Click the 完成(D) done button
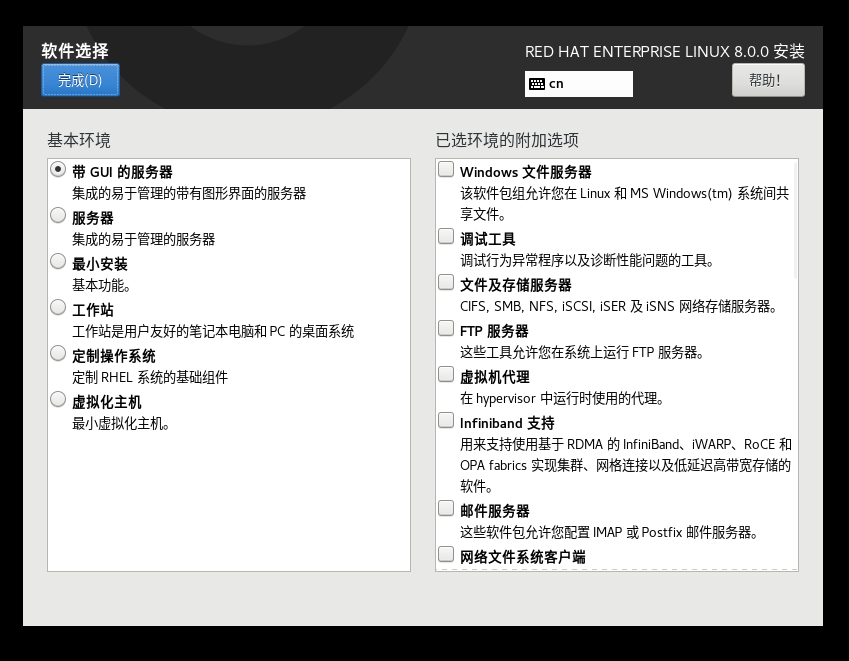The image size is (849, 661). [x=80, y=80]
